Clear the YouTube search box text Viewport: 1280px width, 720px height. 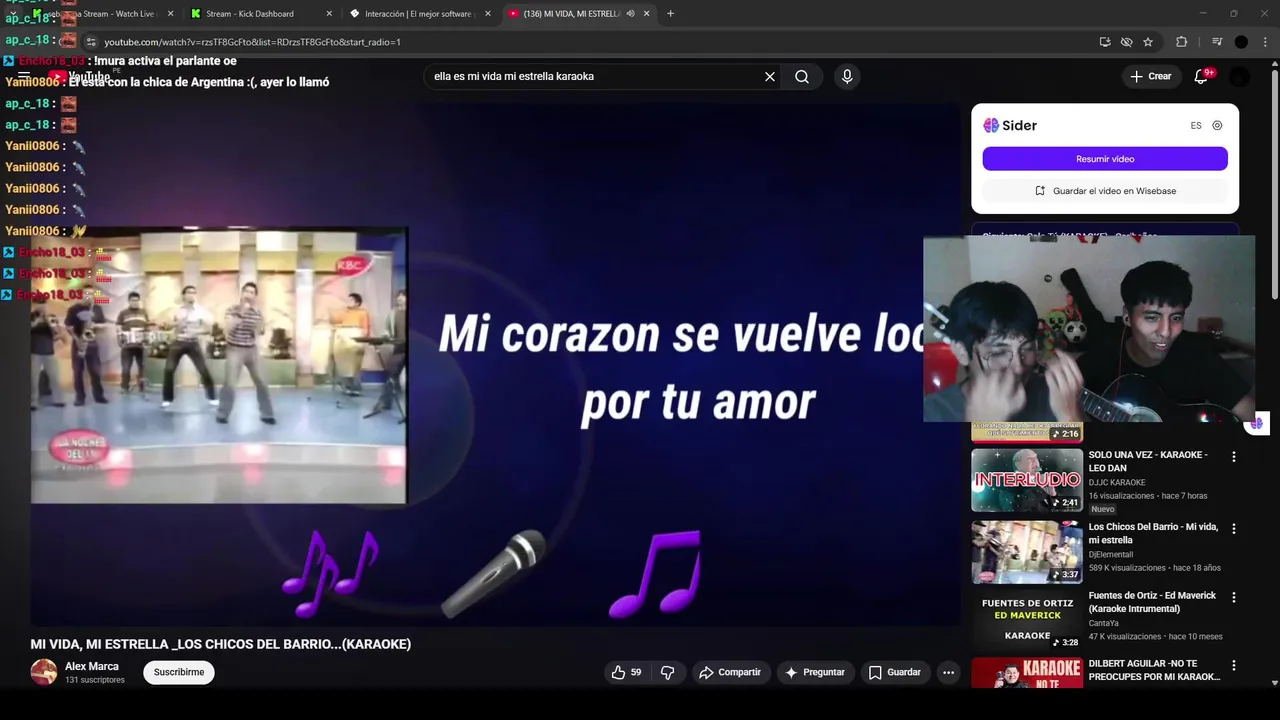coord(770,76)
